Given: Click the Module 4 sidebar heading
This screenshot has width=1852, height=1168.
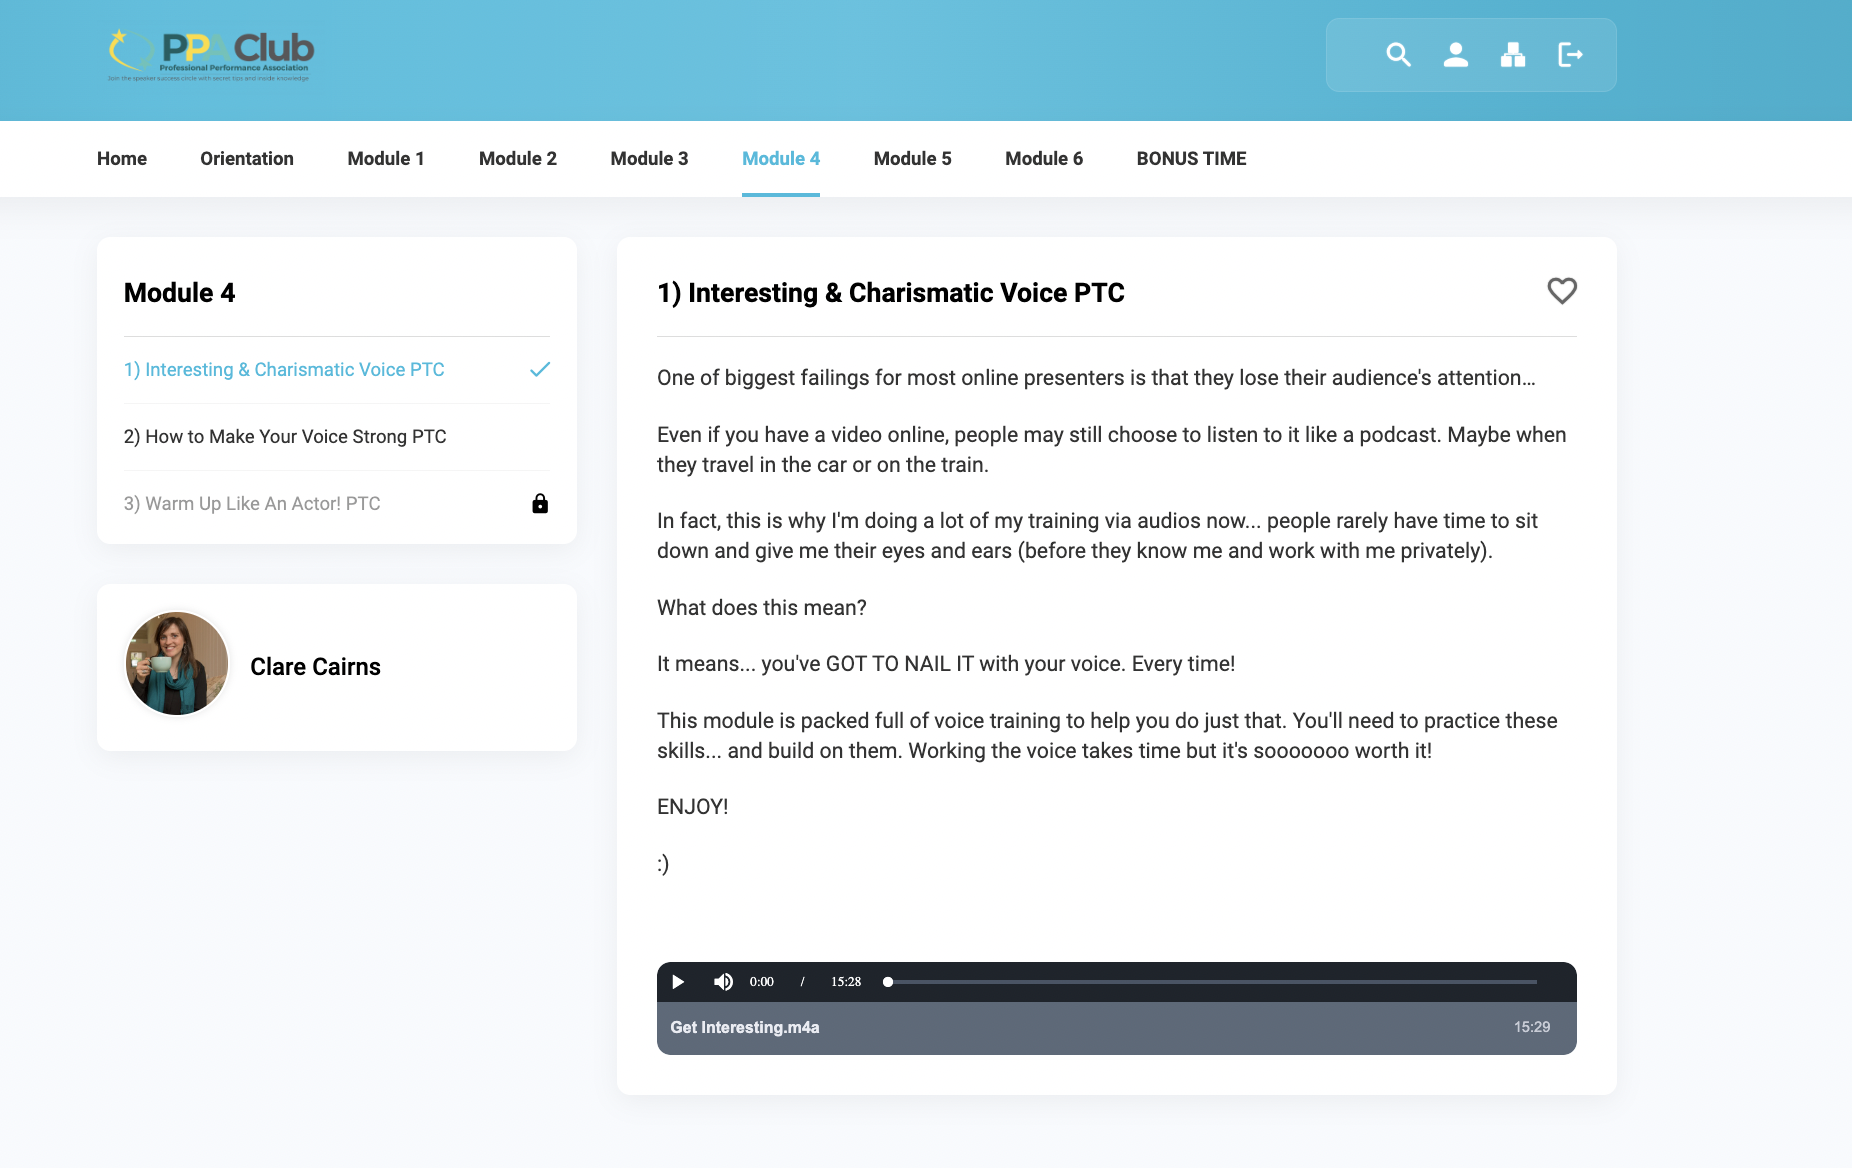Looking at the screenshot, I should click(x=179, y=293).
